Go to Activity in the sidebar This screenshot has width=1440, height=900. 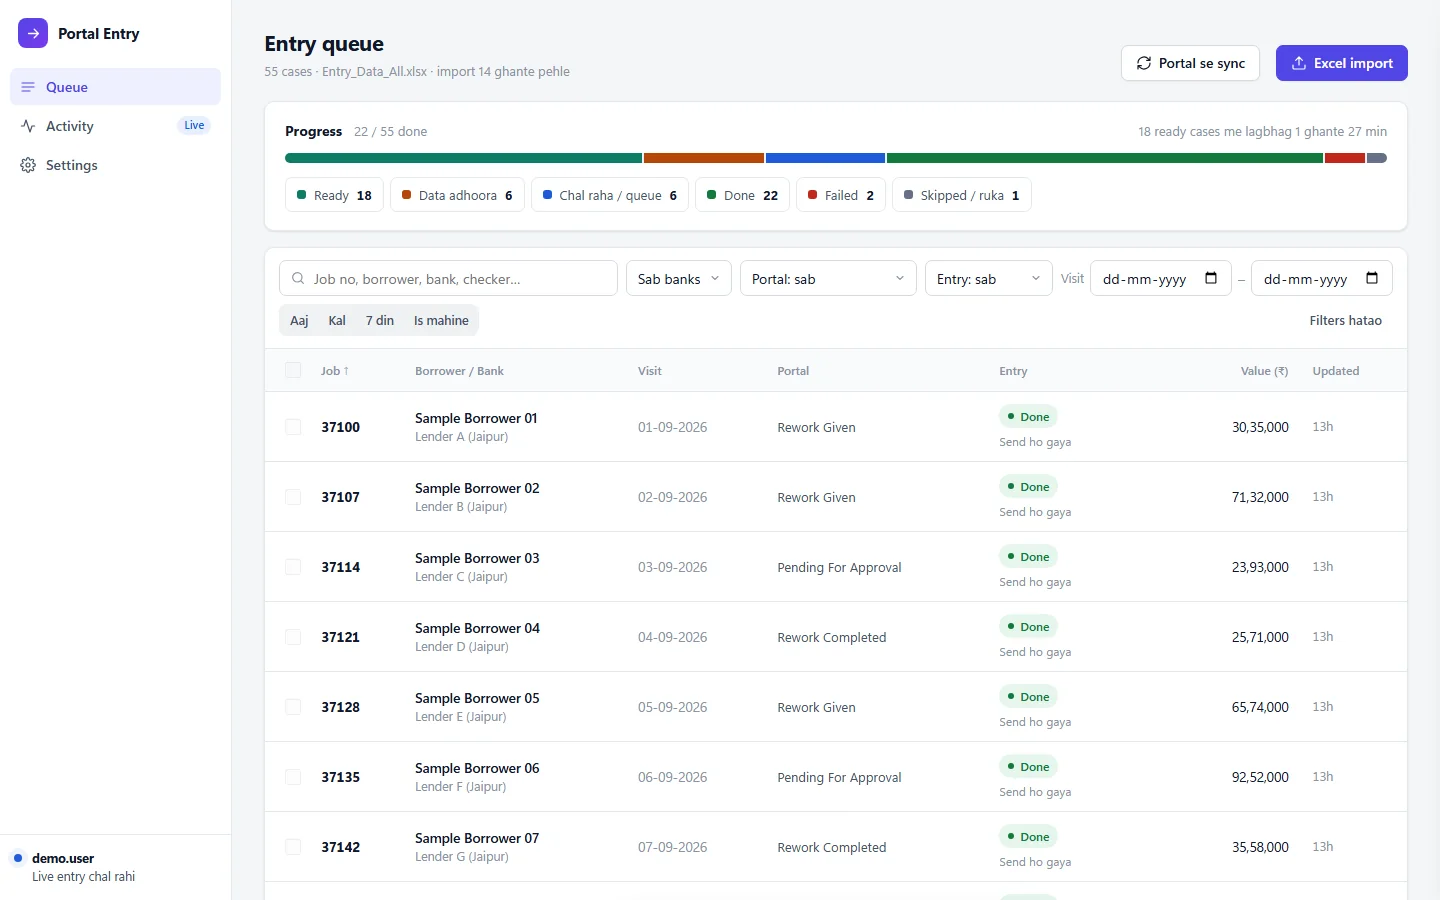[115, 126]
